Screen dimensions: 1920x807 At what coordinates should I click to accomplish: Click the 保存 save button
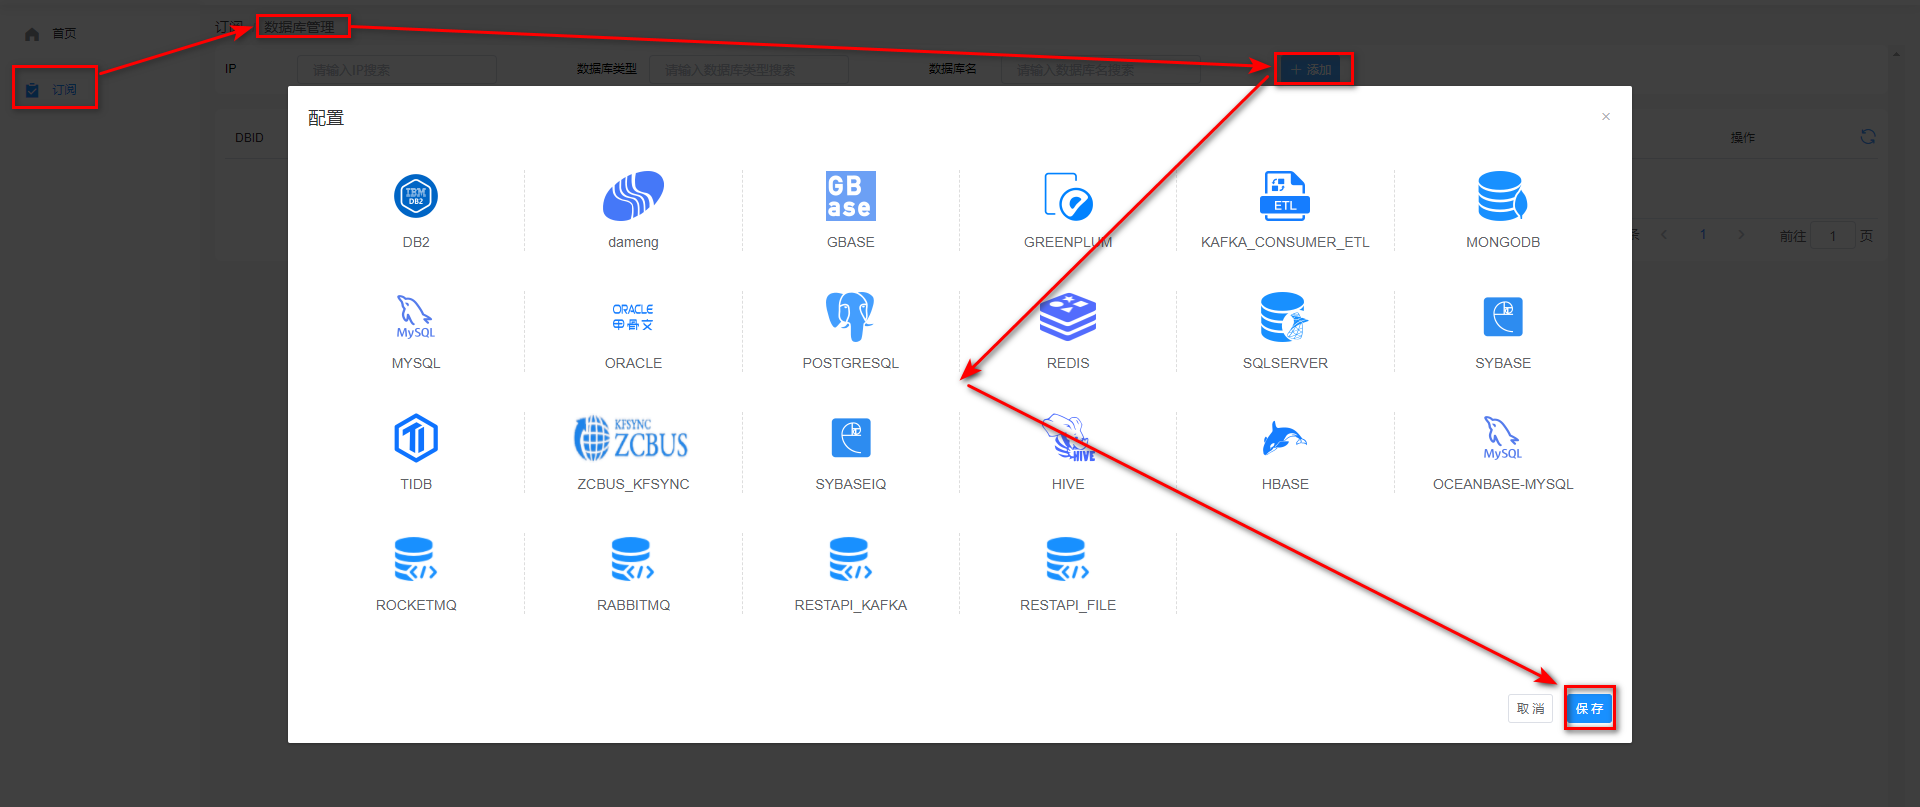(x=1589, y=708)
